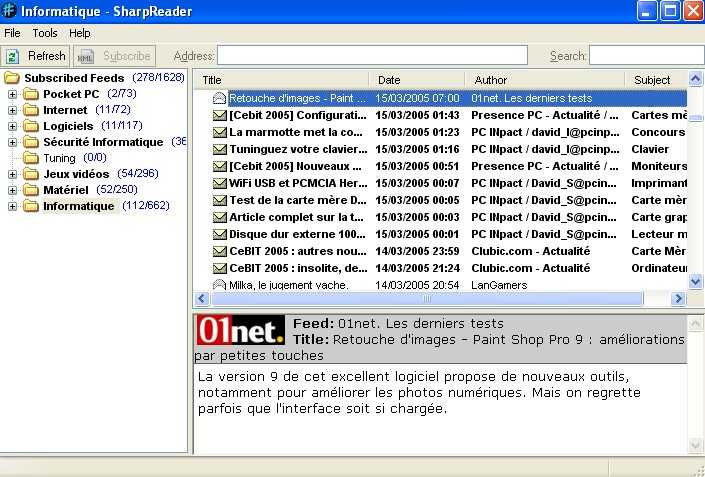705x477 pixels.
Task: Select article 'Disque dur externe 100...'
Action: [x=297, y=234]
